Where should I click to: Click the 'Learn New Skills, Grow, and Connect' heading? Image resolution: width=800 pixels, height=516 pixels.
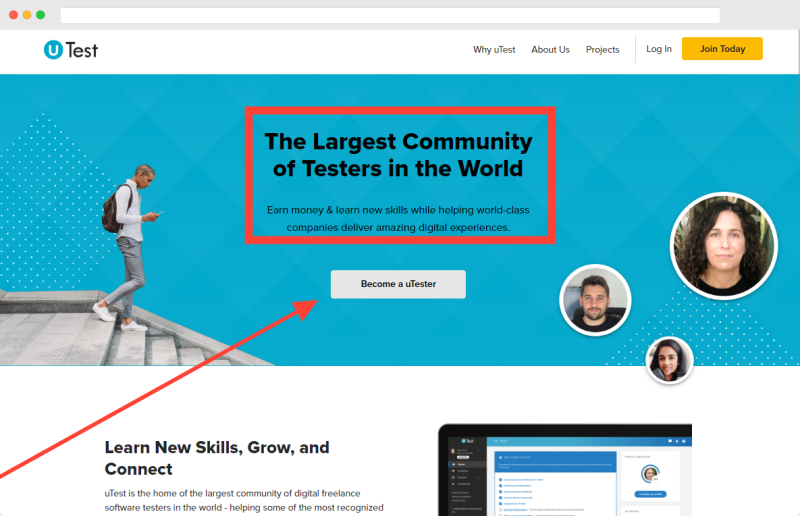click(x=217, y=458)
